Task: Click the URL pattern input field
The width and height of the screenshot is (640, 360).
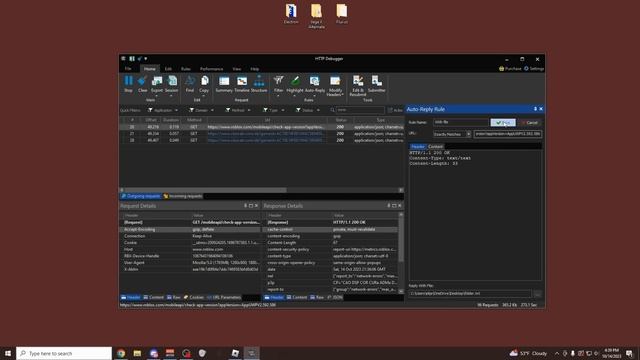Action: tap(508, 134)
